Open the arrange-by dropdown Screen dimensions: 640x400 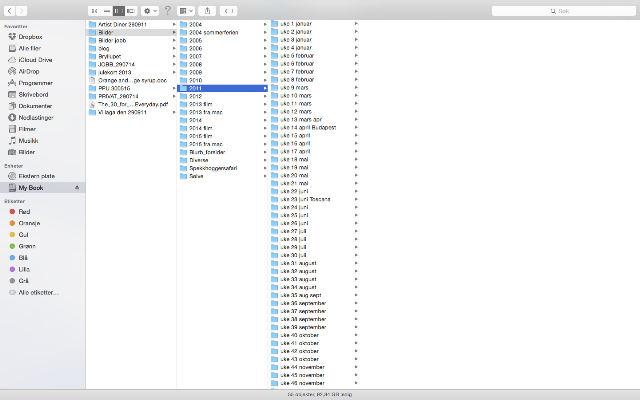[186, 11]
